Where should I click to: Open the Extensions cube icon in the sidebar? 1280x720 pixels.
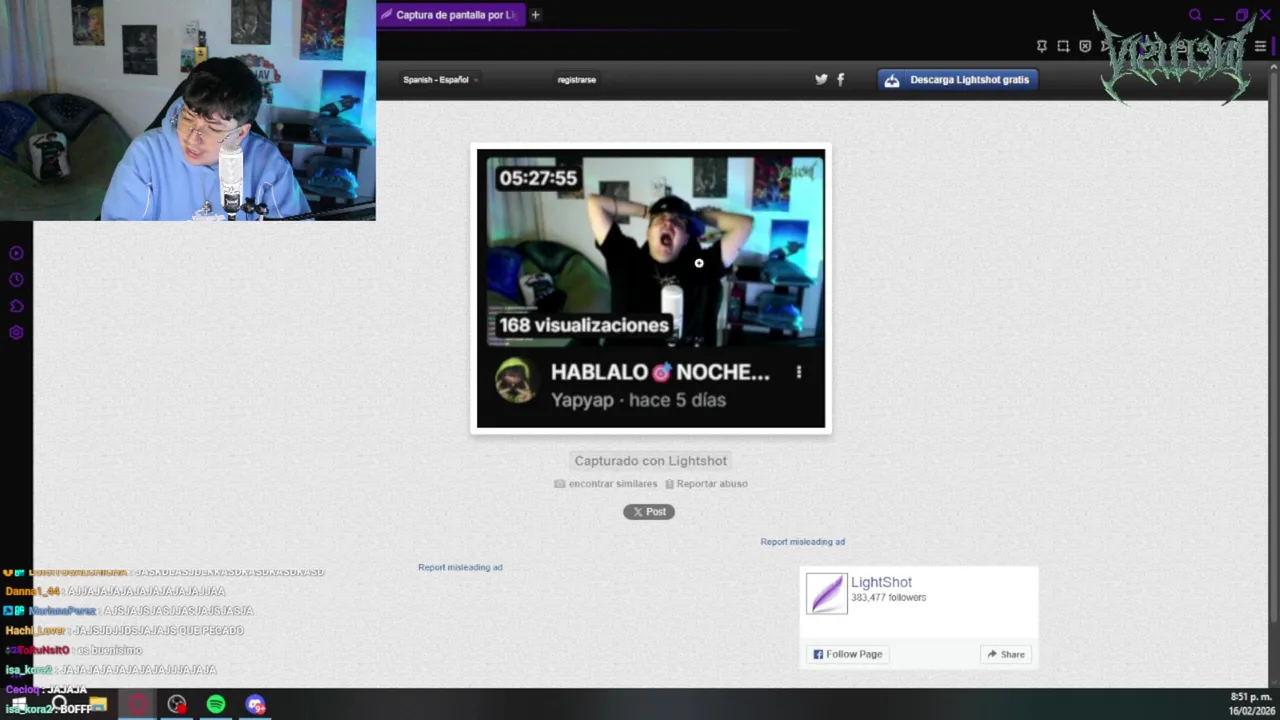pos(16,306)
